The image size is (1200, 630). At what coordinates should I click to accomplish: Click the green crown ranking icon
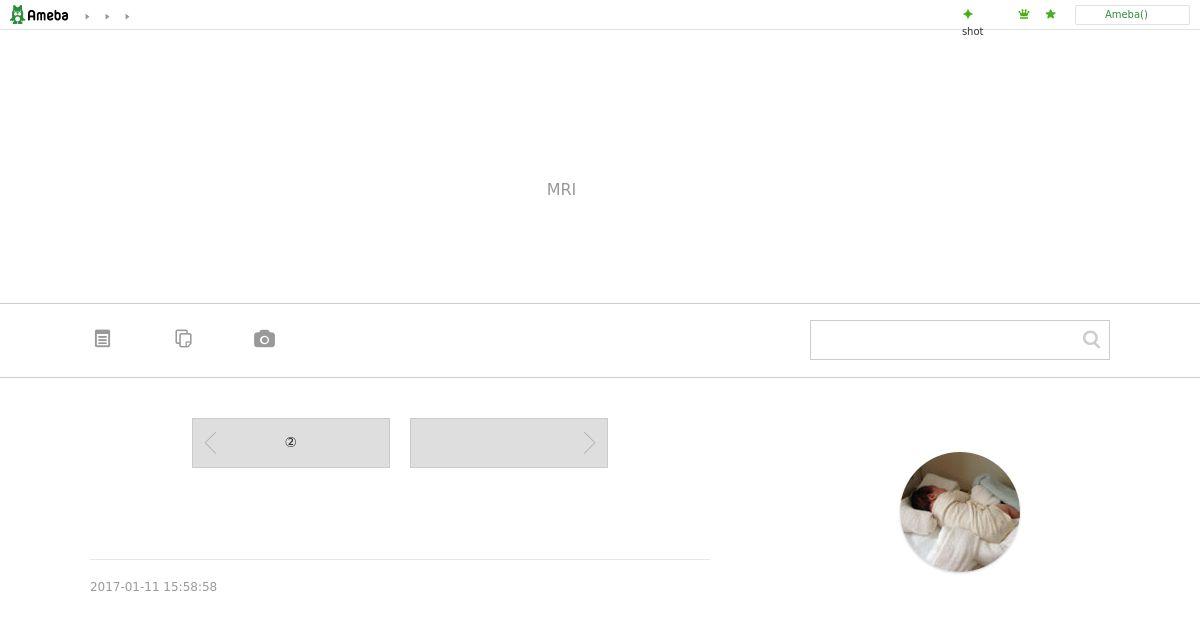pos(1024,14)
